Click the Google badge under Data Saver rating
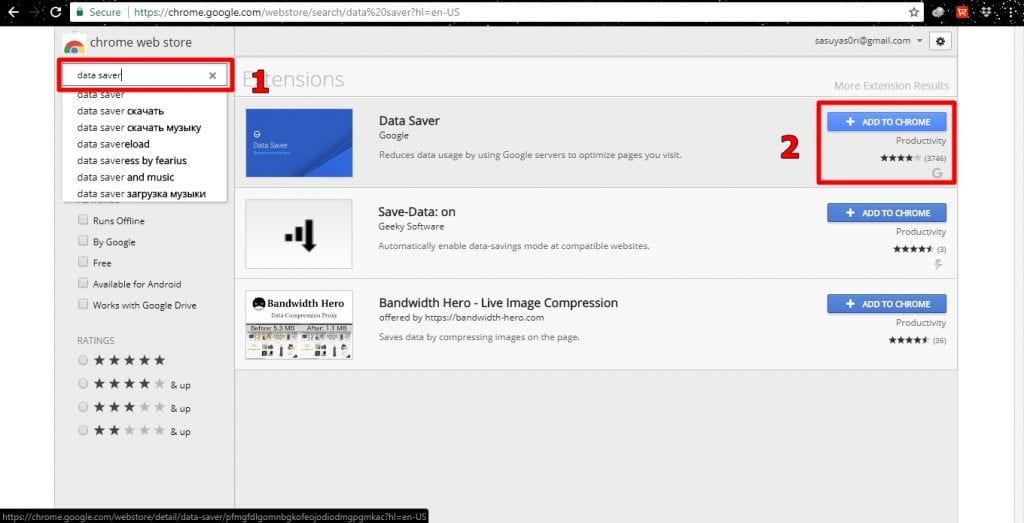The width and height of the screenshot is (1024, 523). coord(937,172)
